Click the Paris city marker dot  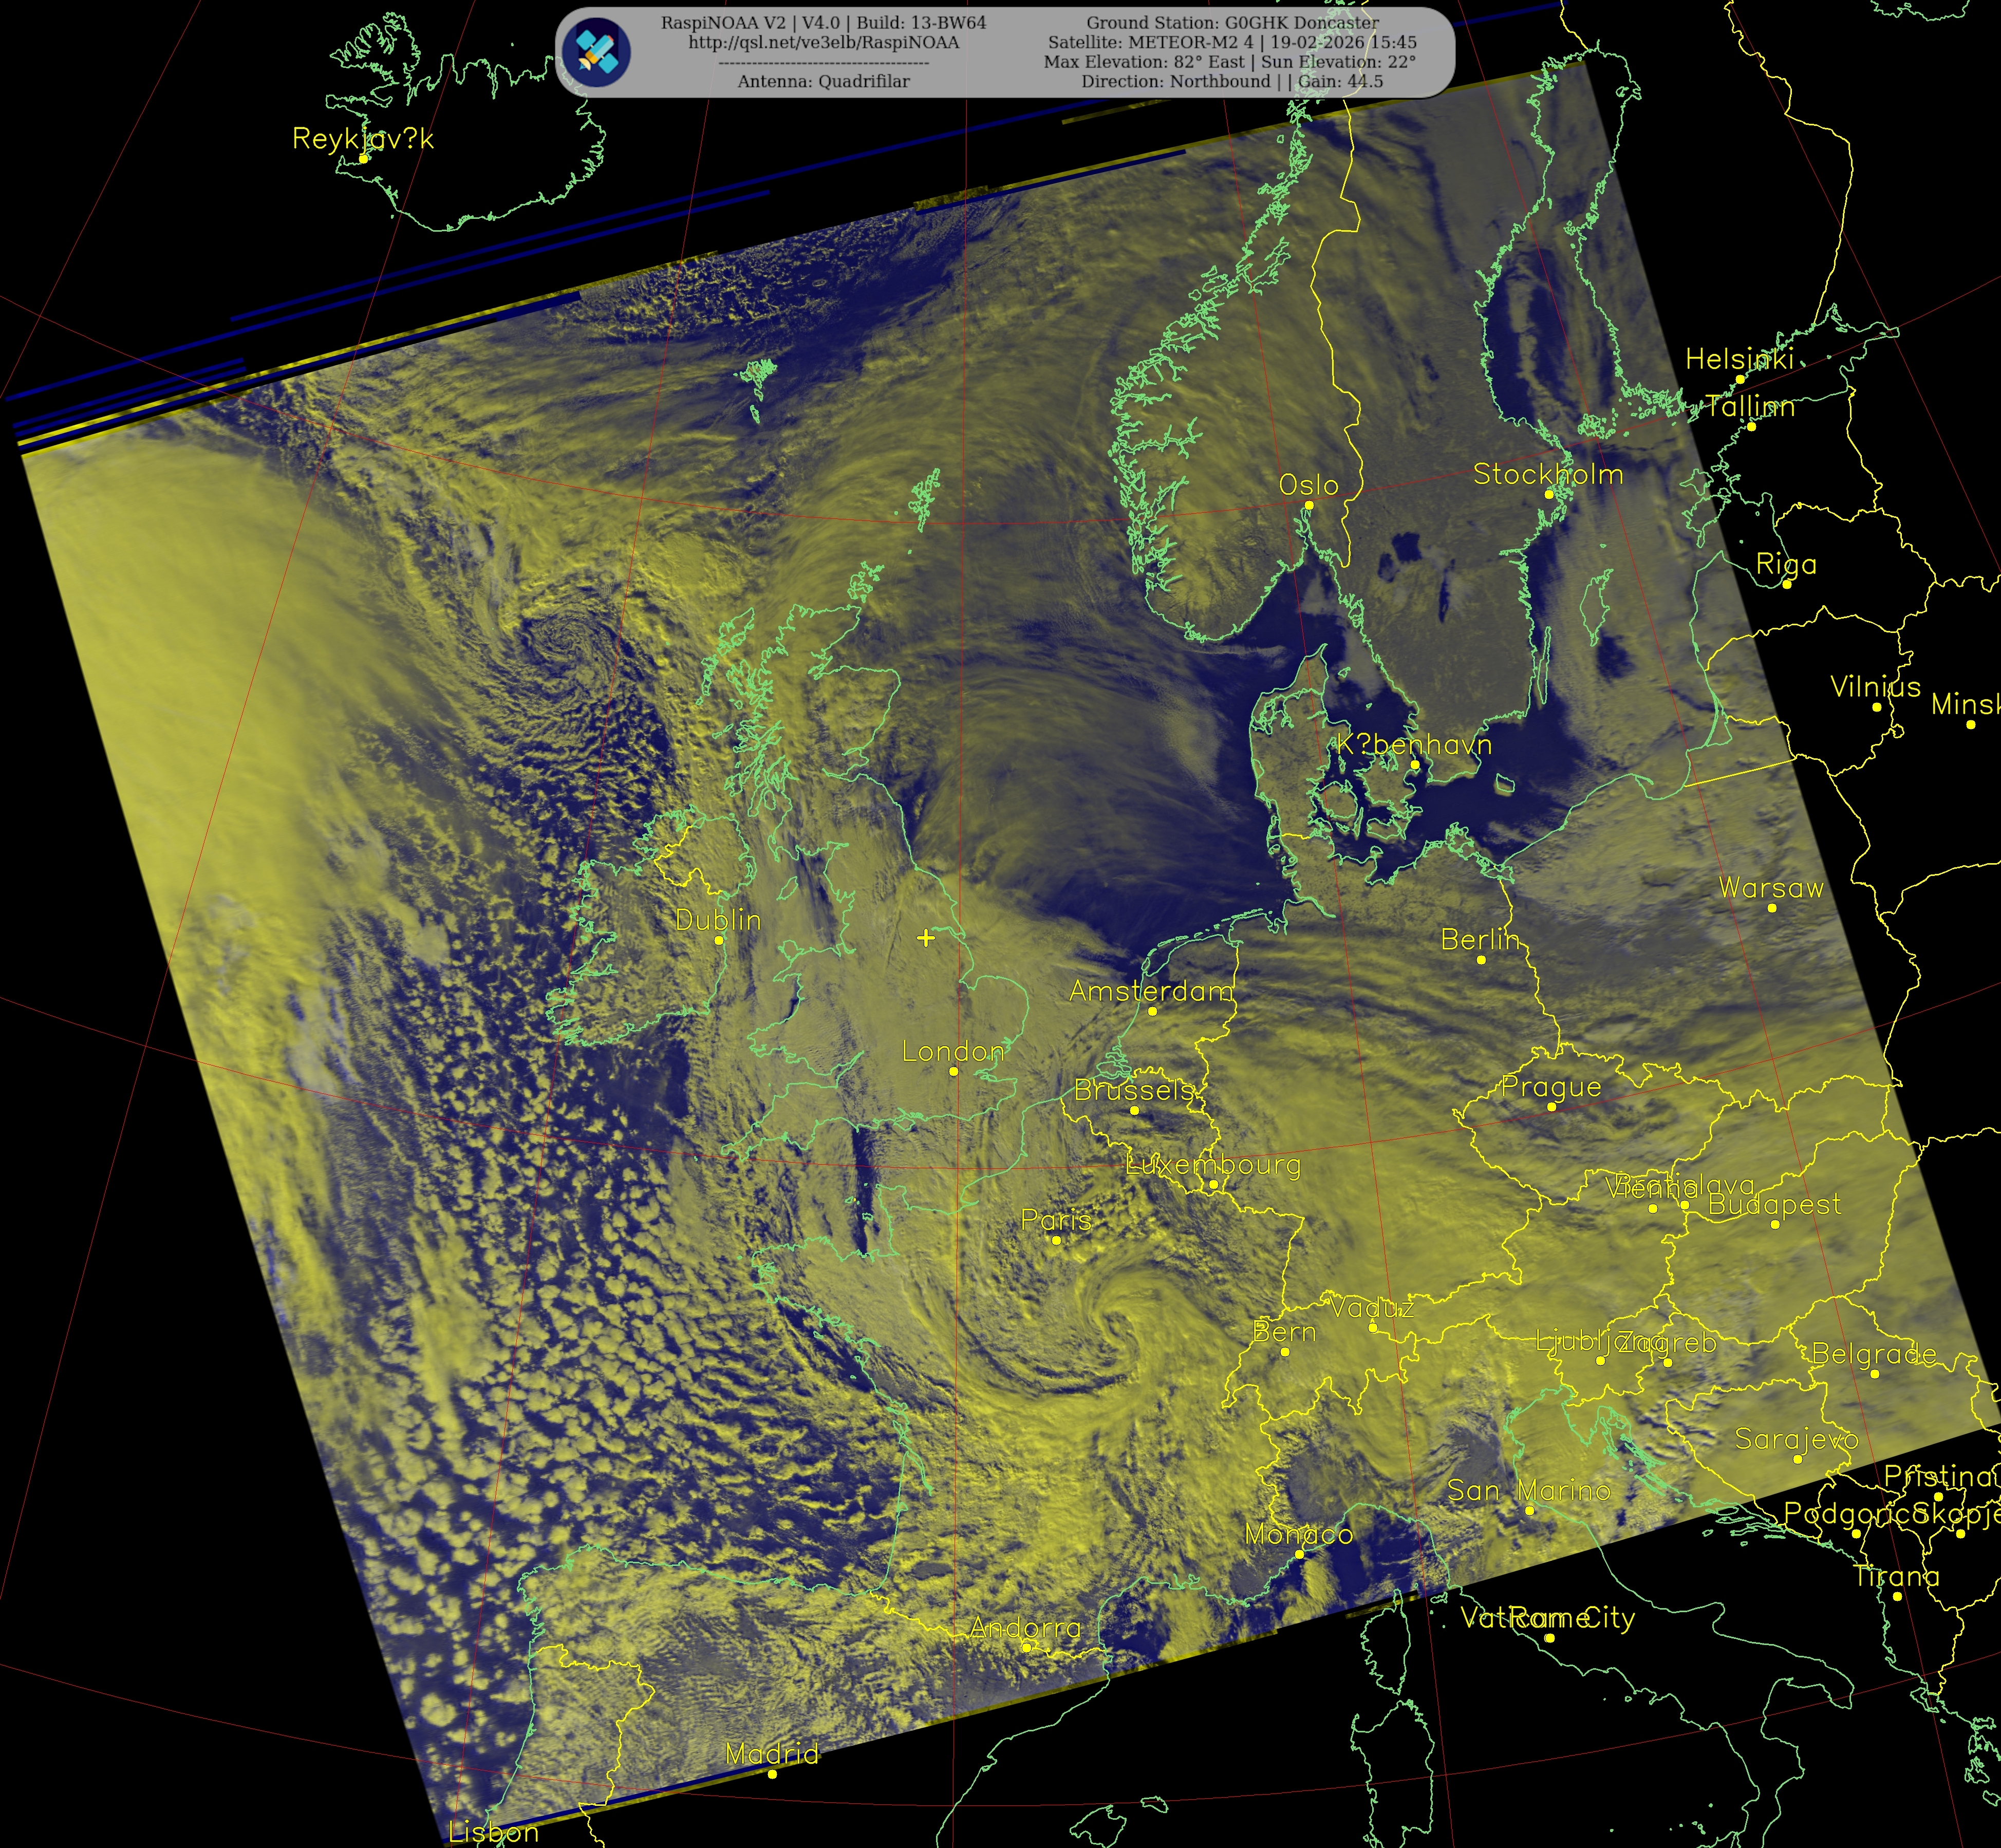(x=1056, y=1240)
